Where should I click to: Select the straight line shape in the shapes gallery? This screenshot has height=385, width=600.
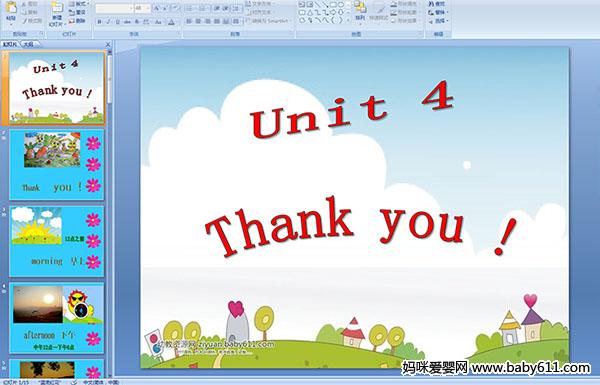pyautogui.click(x=317, y=5)
